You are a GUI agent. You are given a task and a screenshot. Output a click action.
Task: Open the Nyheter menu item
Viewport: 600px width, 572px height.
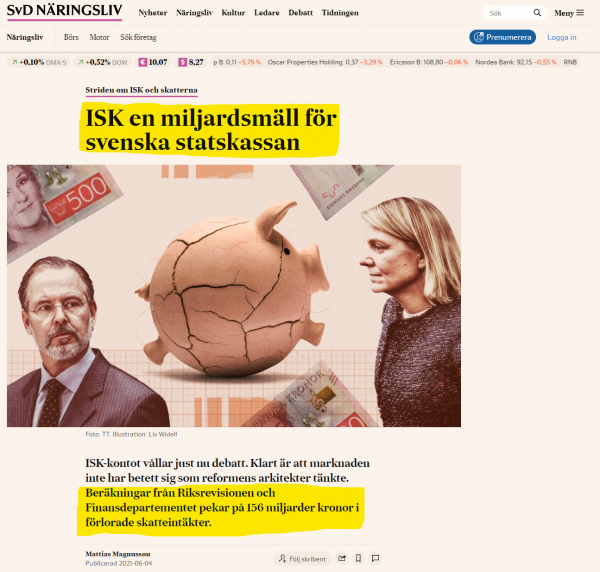(x=153, y=13)
